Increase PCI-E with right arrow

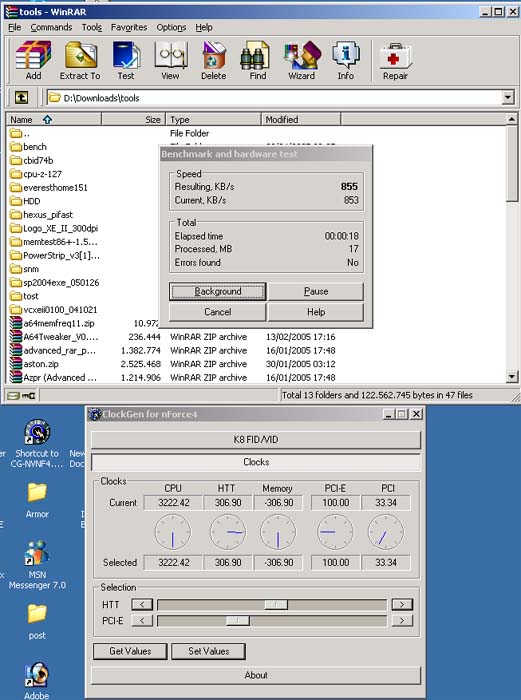click(x=402, y=621)
